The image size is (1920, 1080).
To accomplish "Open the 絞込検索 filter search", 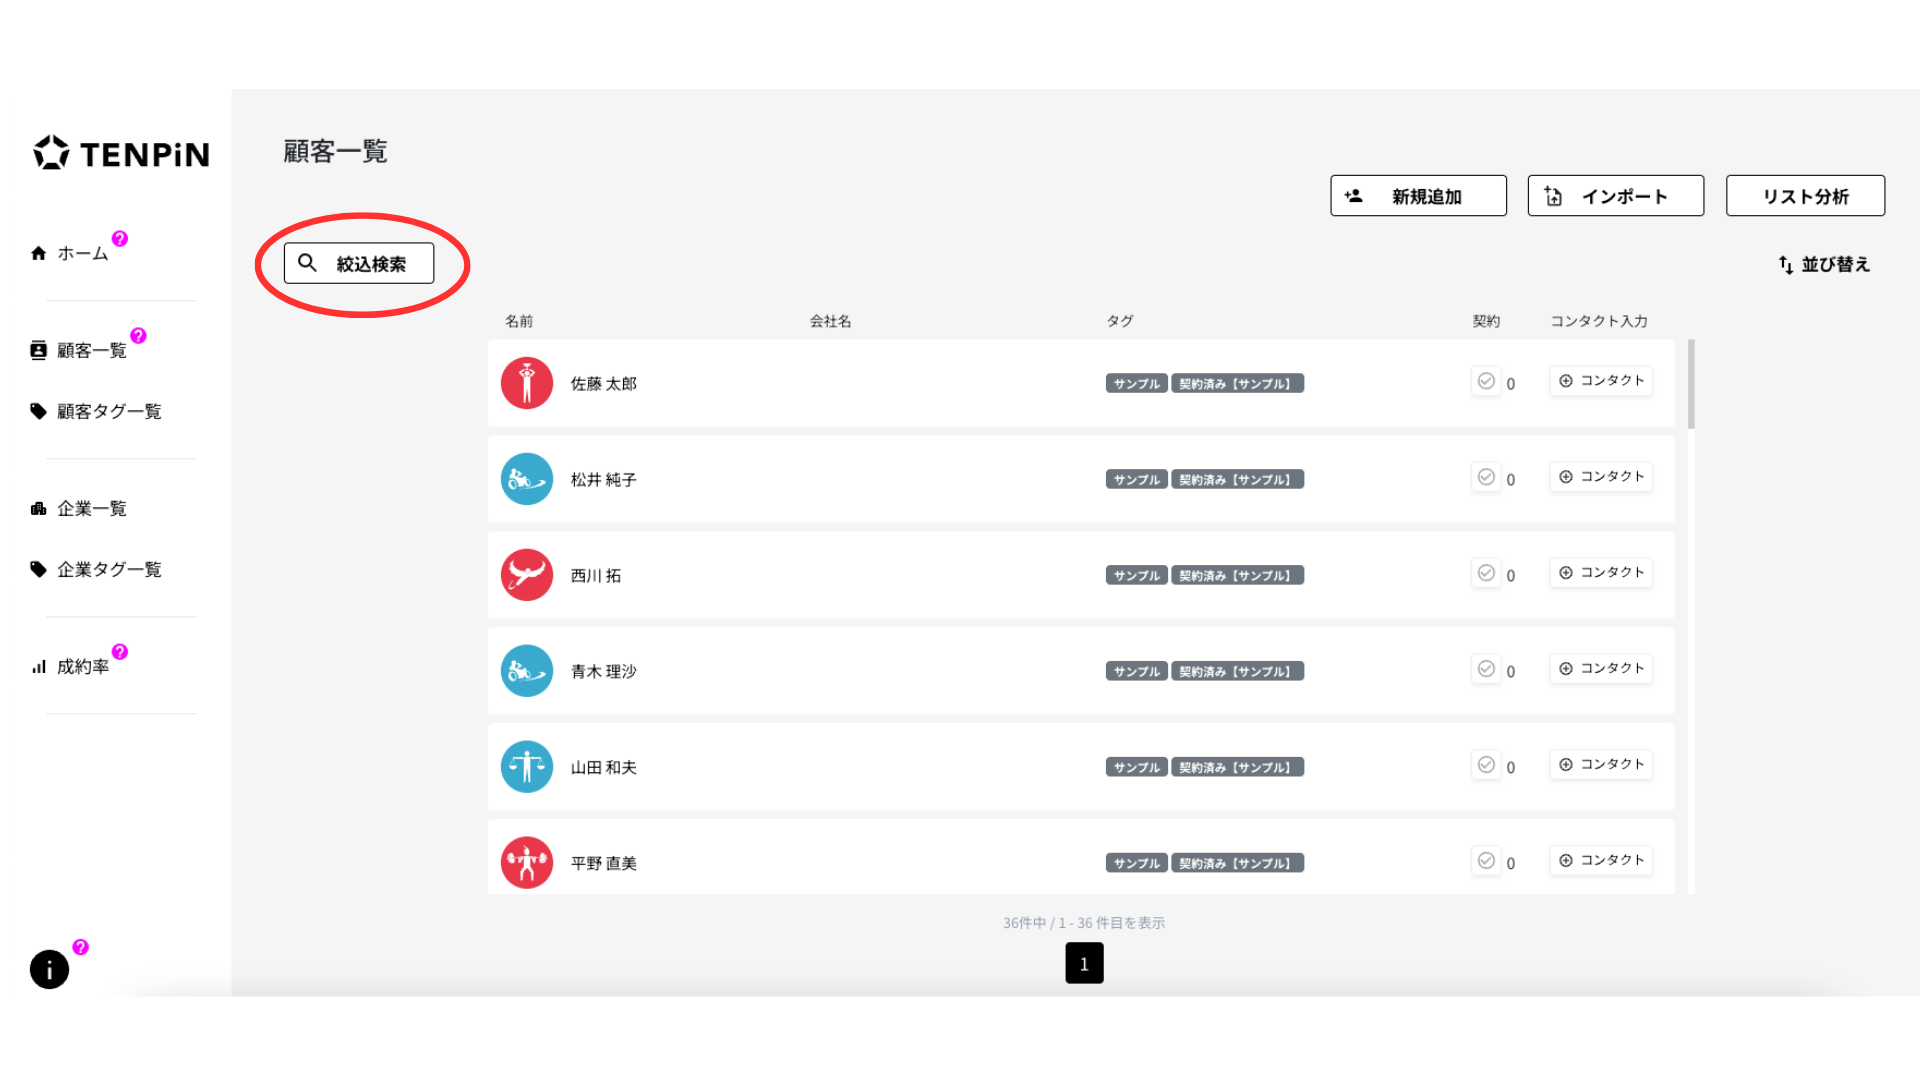I will tap(359, 263).
